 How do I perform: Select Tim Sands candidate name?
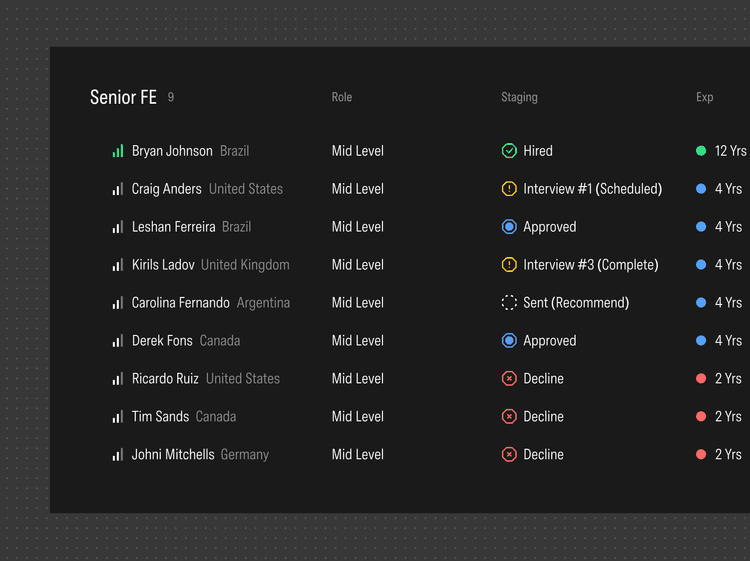point(160,417)
